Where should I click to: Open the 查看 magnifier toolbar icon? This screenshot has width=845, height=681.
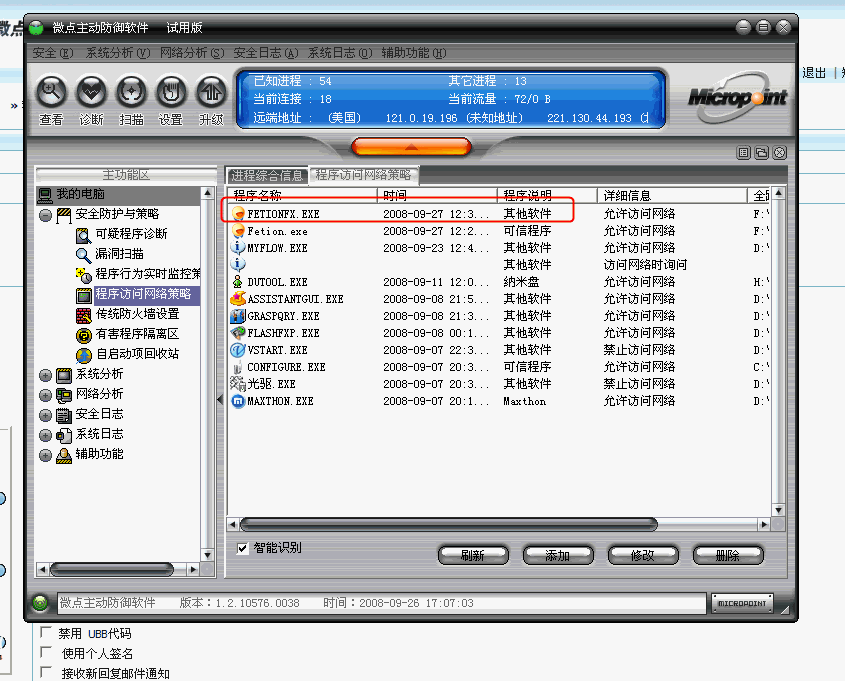tap(51, 92)
